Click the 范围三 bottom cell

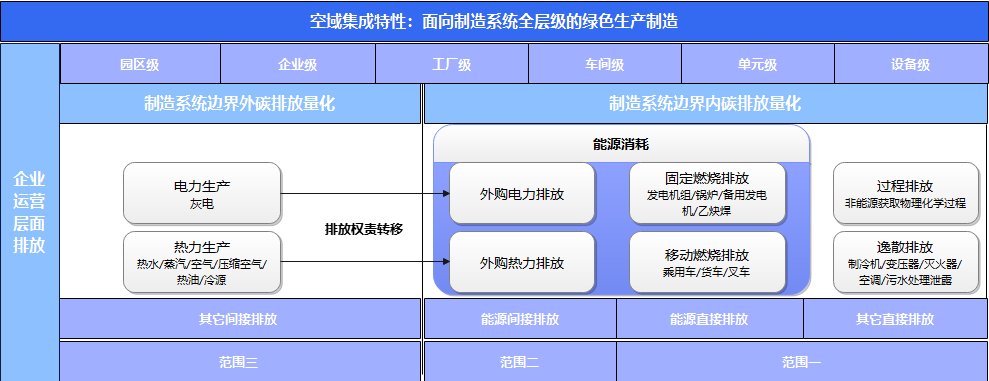coord(240,361)
